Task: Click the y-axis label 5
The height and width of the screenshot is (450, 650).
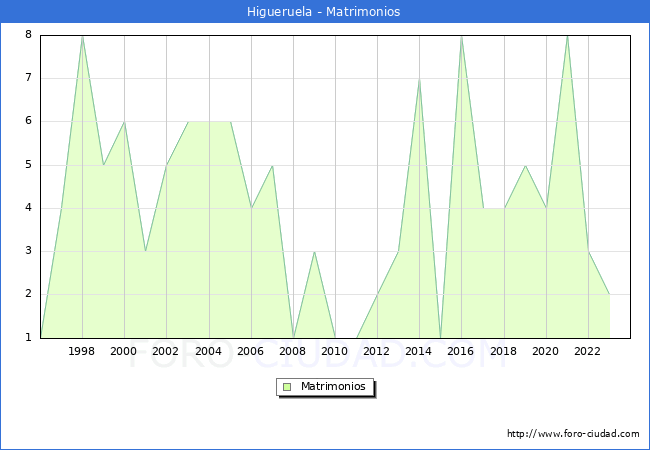Action: point(28,165)
